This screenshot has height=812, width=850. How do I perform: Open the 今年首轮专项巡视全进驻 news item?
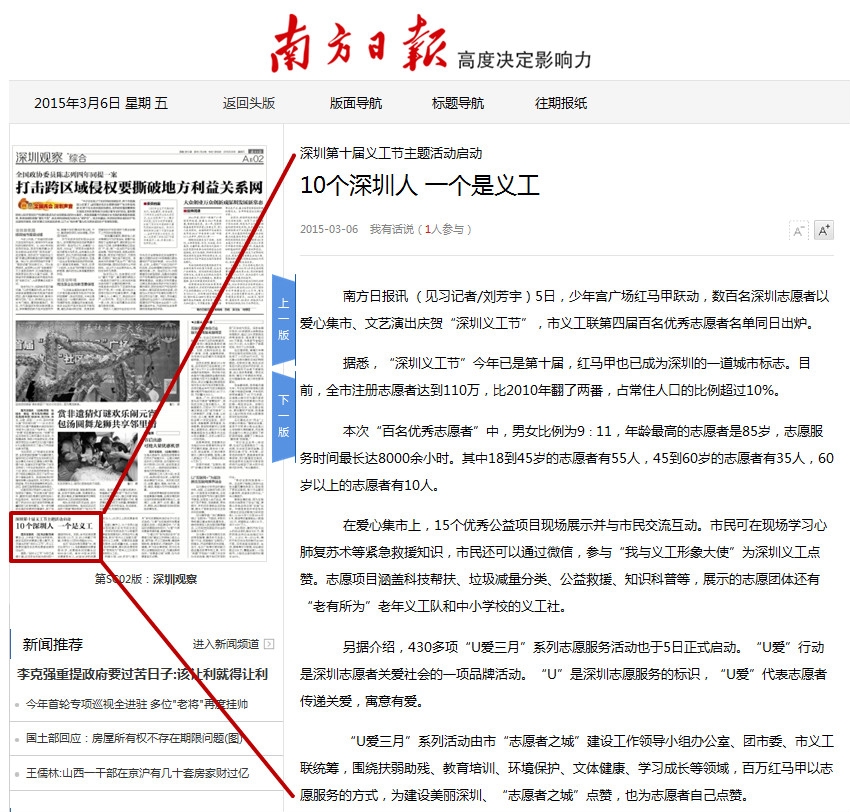137,705
